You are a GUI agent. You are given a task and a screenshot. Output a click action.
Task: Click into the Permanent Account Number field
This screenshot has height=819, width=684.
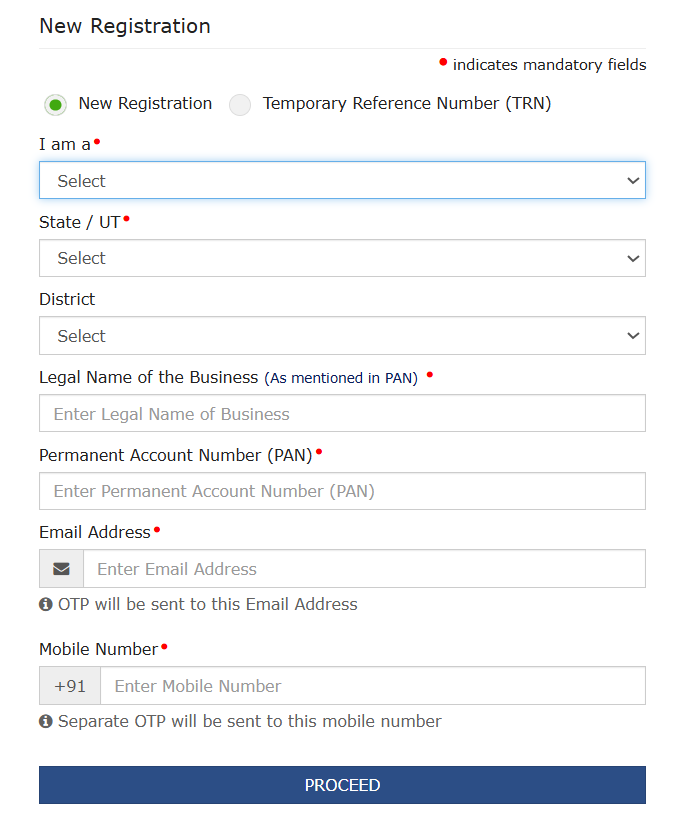(343, 491)
